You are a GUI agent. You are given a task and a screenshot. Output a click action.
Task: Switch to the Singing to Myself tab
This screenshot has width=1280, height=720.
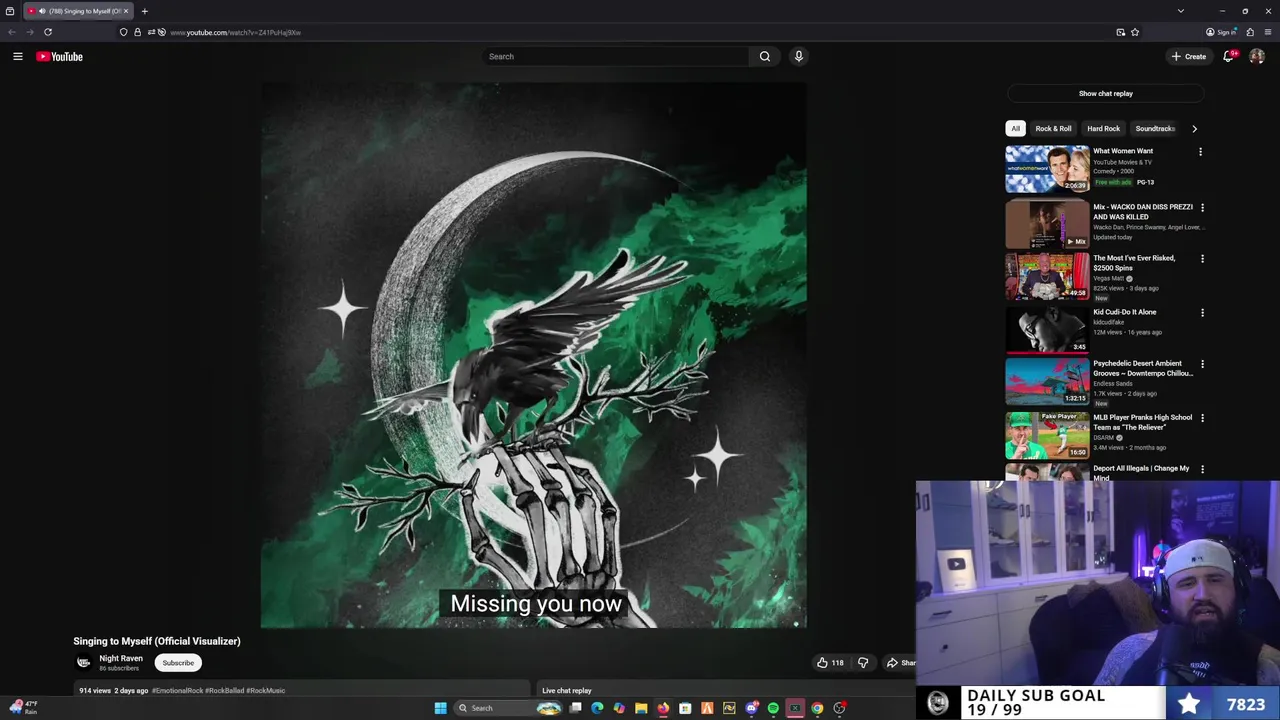coord(76,11)
